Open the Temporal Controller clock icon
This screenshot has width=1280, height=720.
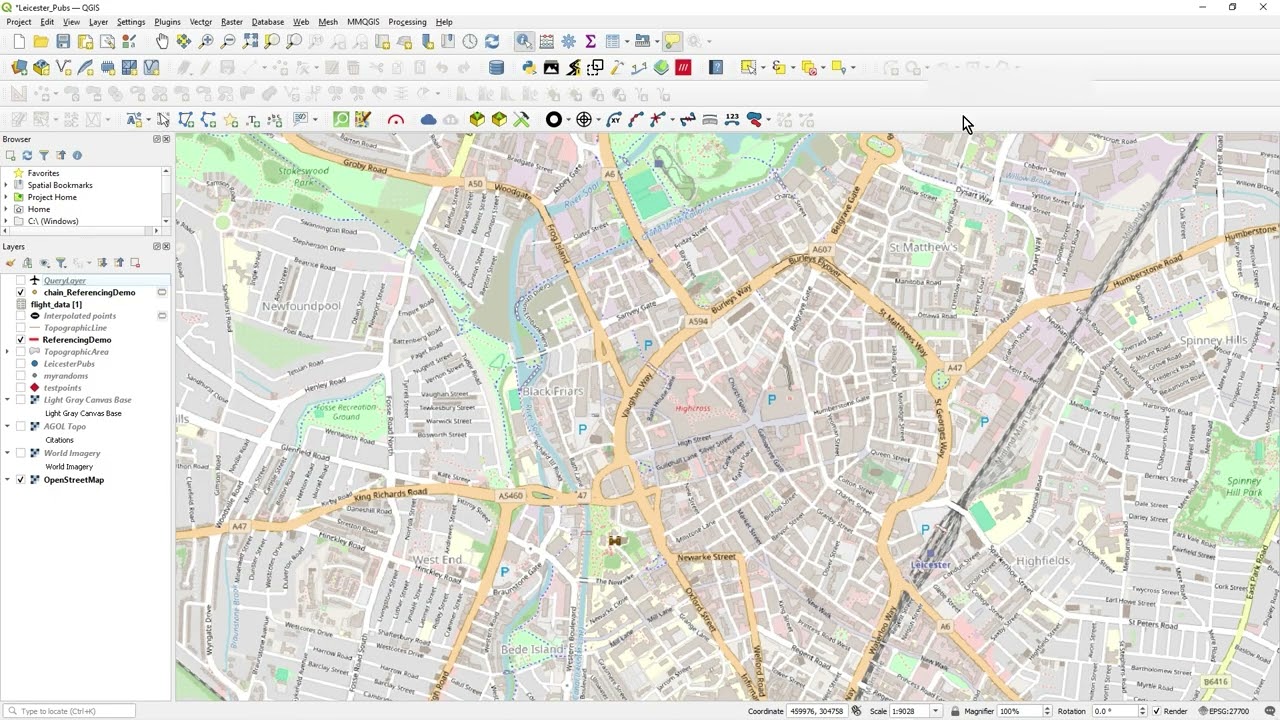point(469,41)
